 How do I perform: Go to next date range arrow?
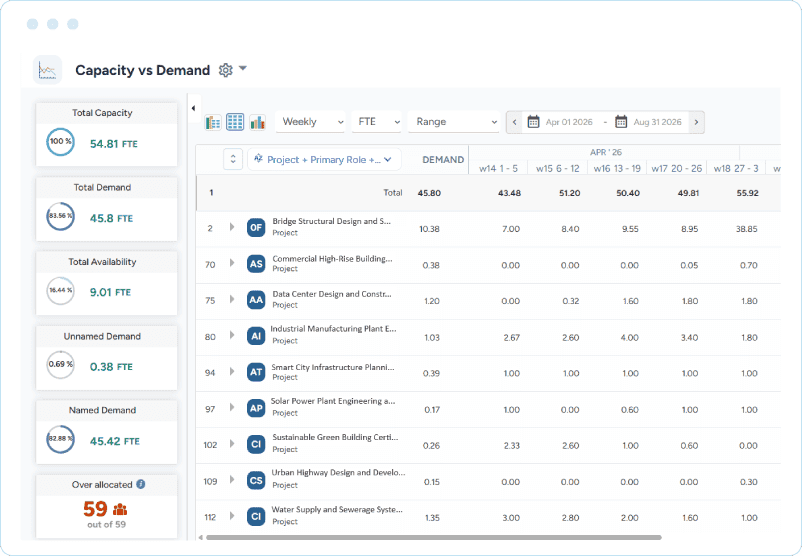[696, 122]
